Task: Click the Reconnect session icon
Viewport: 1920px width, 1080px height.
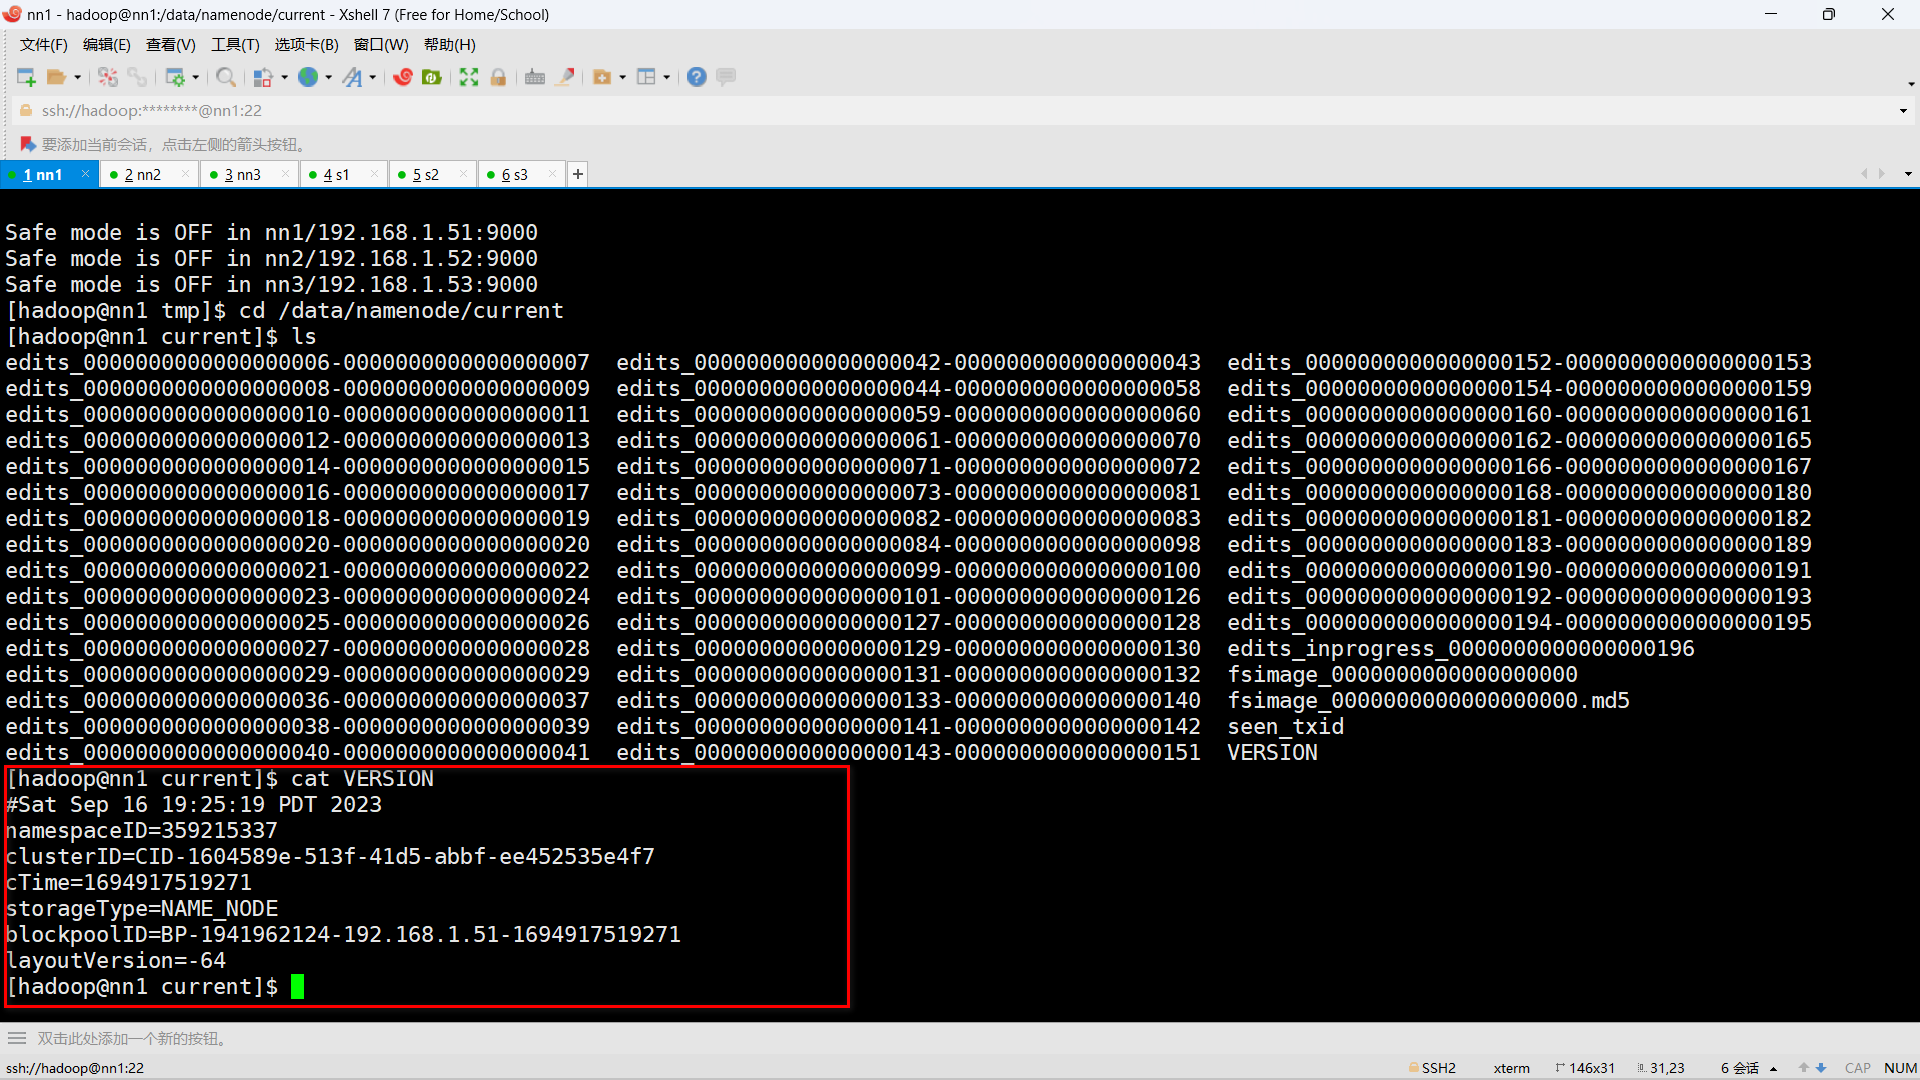Action: click(x=108, y=77)
